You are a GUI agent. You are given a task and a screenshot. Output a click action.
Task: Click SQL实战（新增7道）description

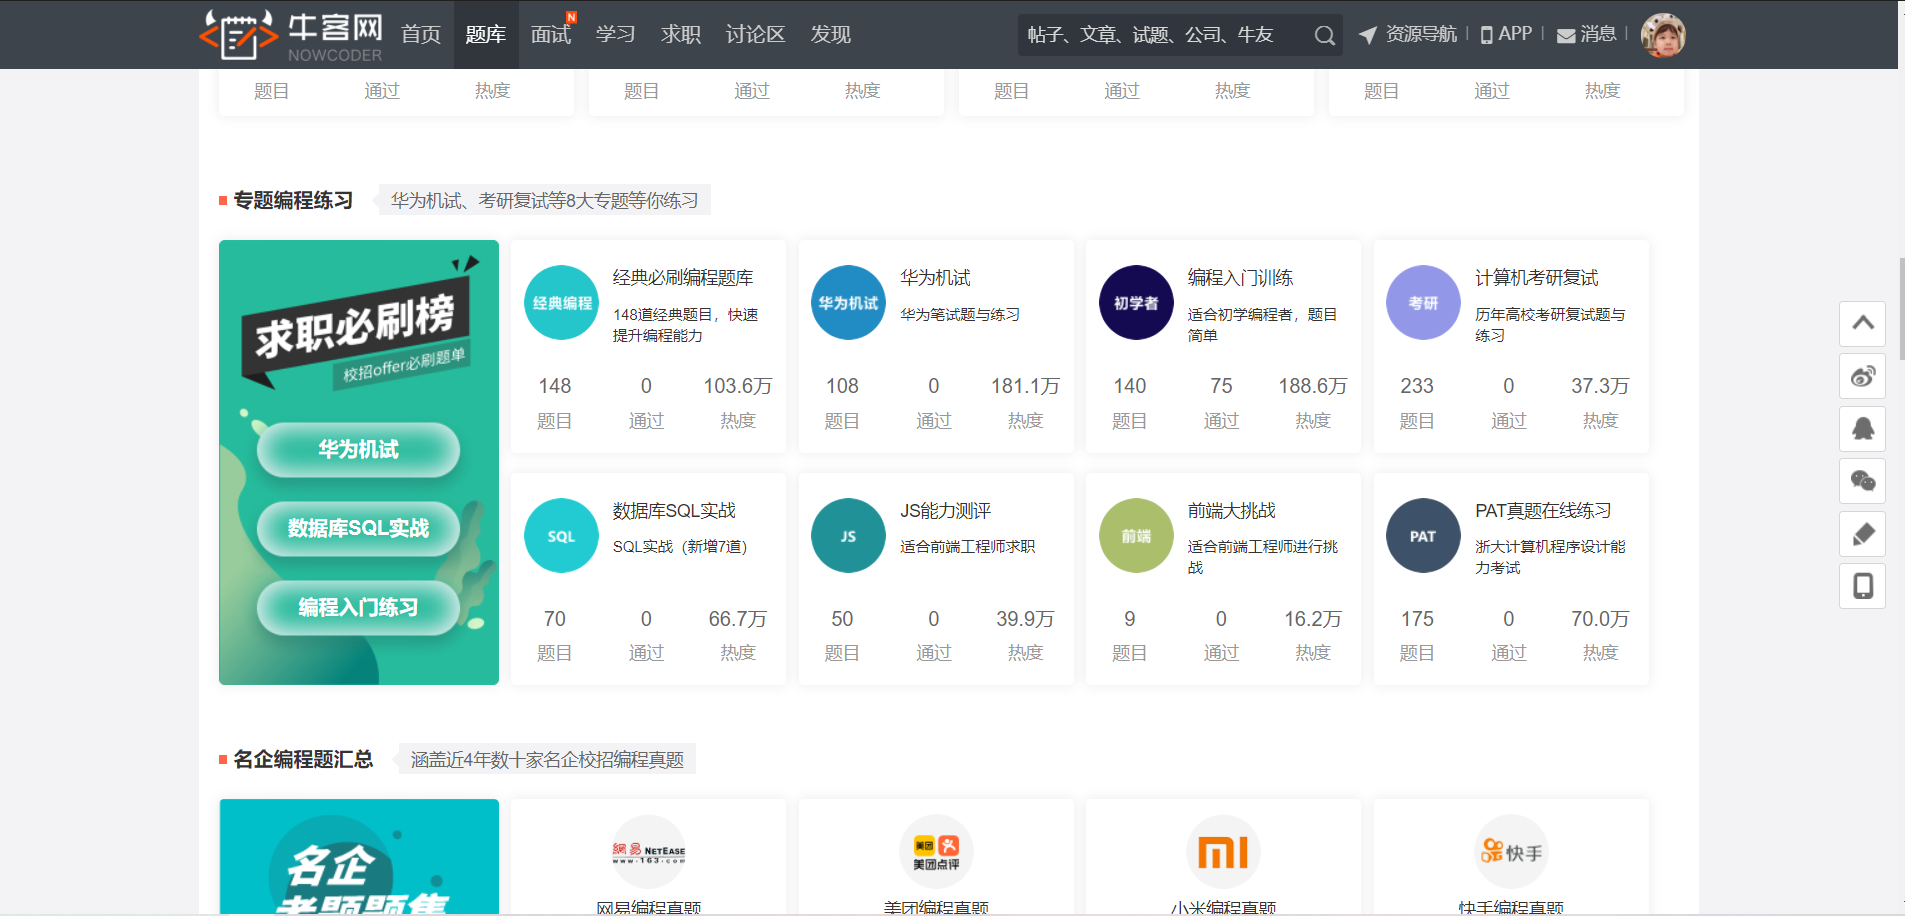[680, 547]
